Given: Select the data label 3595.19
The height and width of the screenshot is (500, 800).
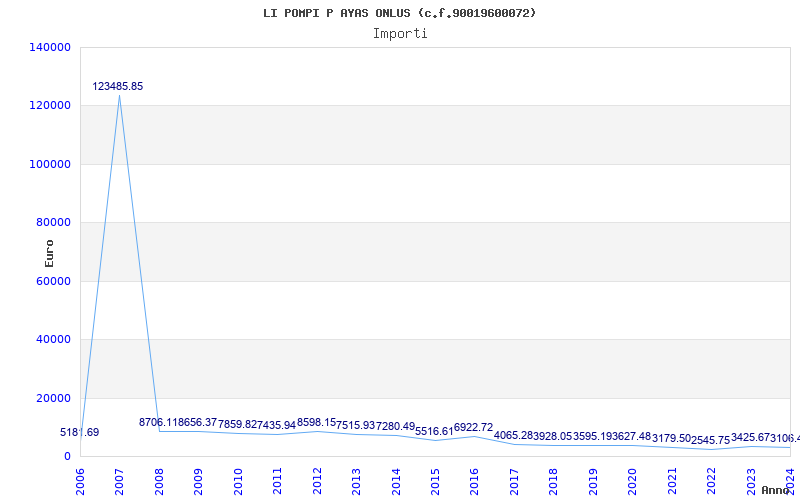Looking at the screenshot, I should point(592,436).
